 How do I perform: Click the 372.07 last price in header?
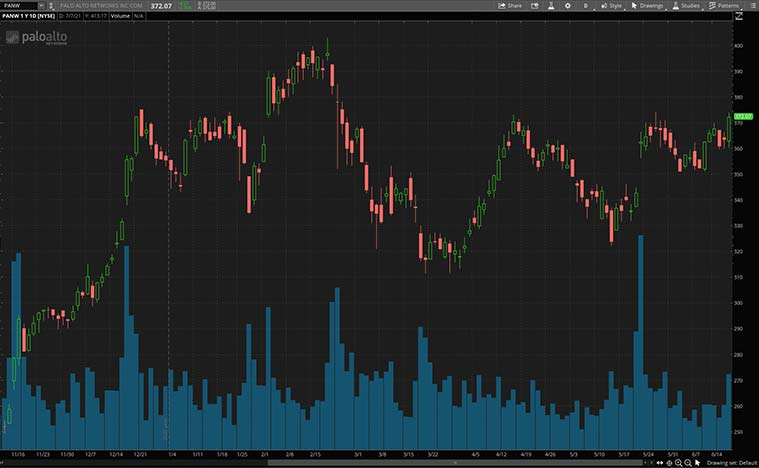click(161, 6)
